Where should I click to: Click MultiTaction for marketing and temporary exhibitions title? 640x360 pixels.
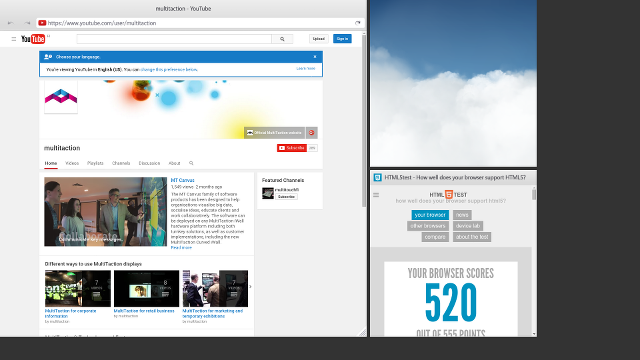click(x=212, y=313)
